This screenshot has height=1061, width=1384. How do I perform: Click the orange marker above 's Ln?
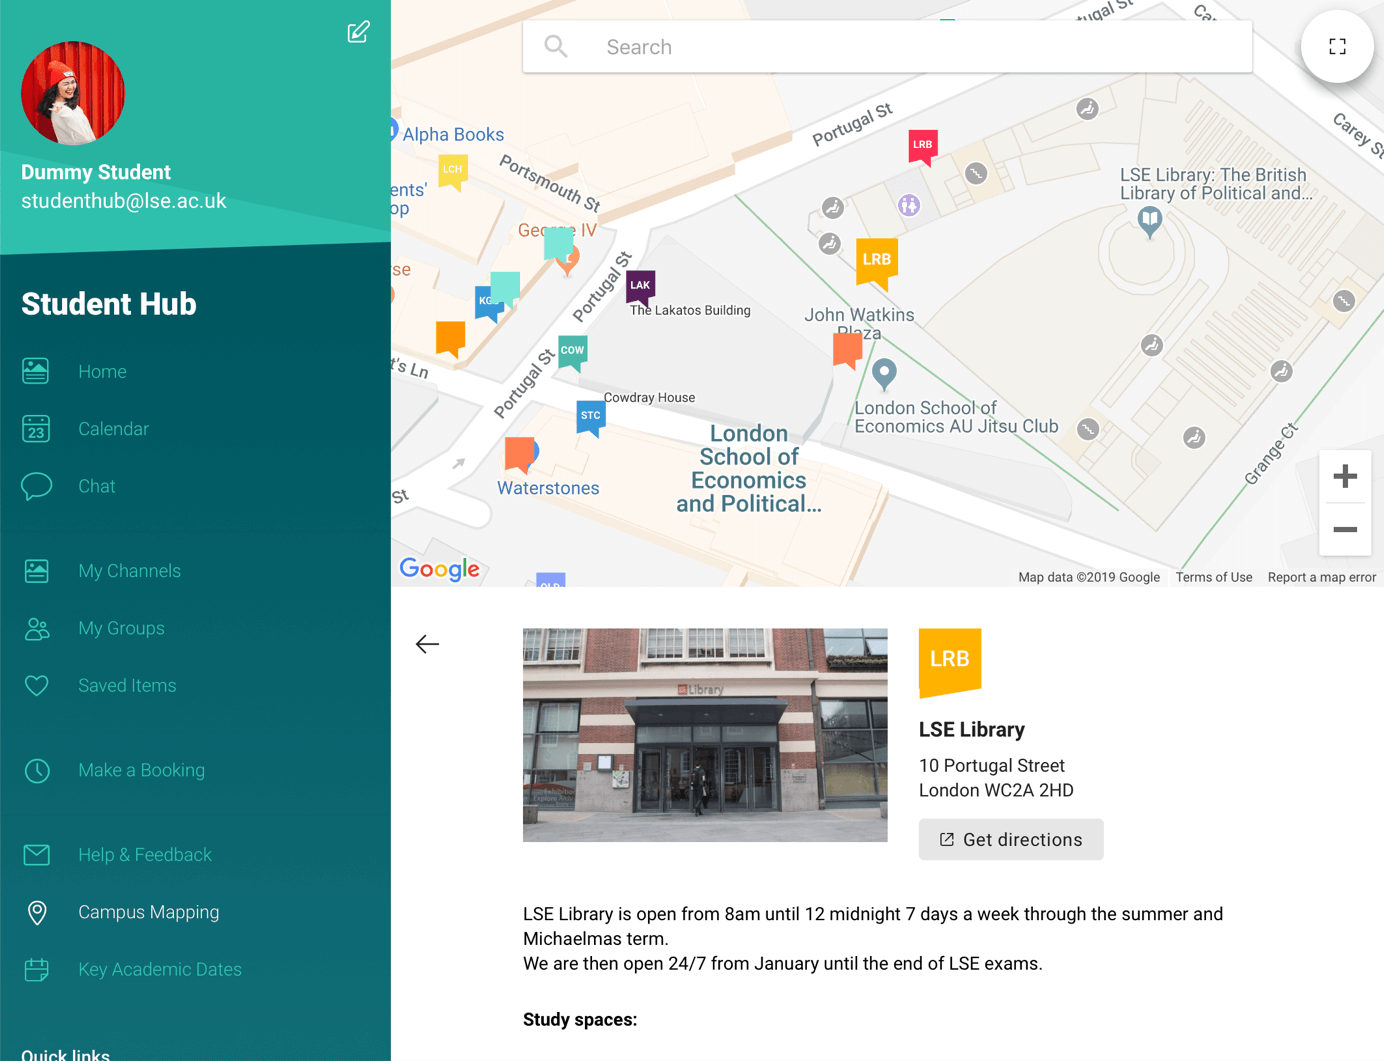coord(451,339)
